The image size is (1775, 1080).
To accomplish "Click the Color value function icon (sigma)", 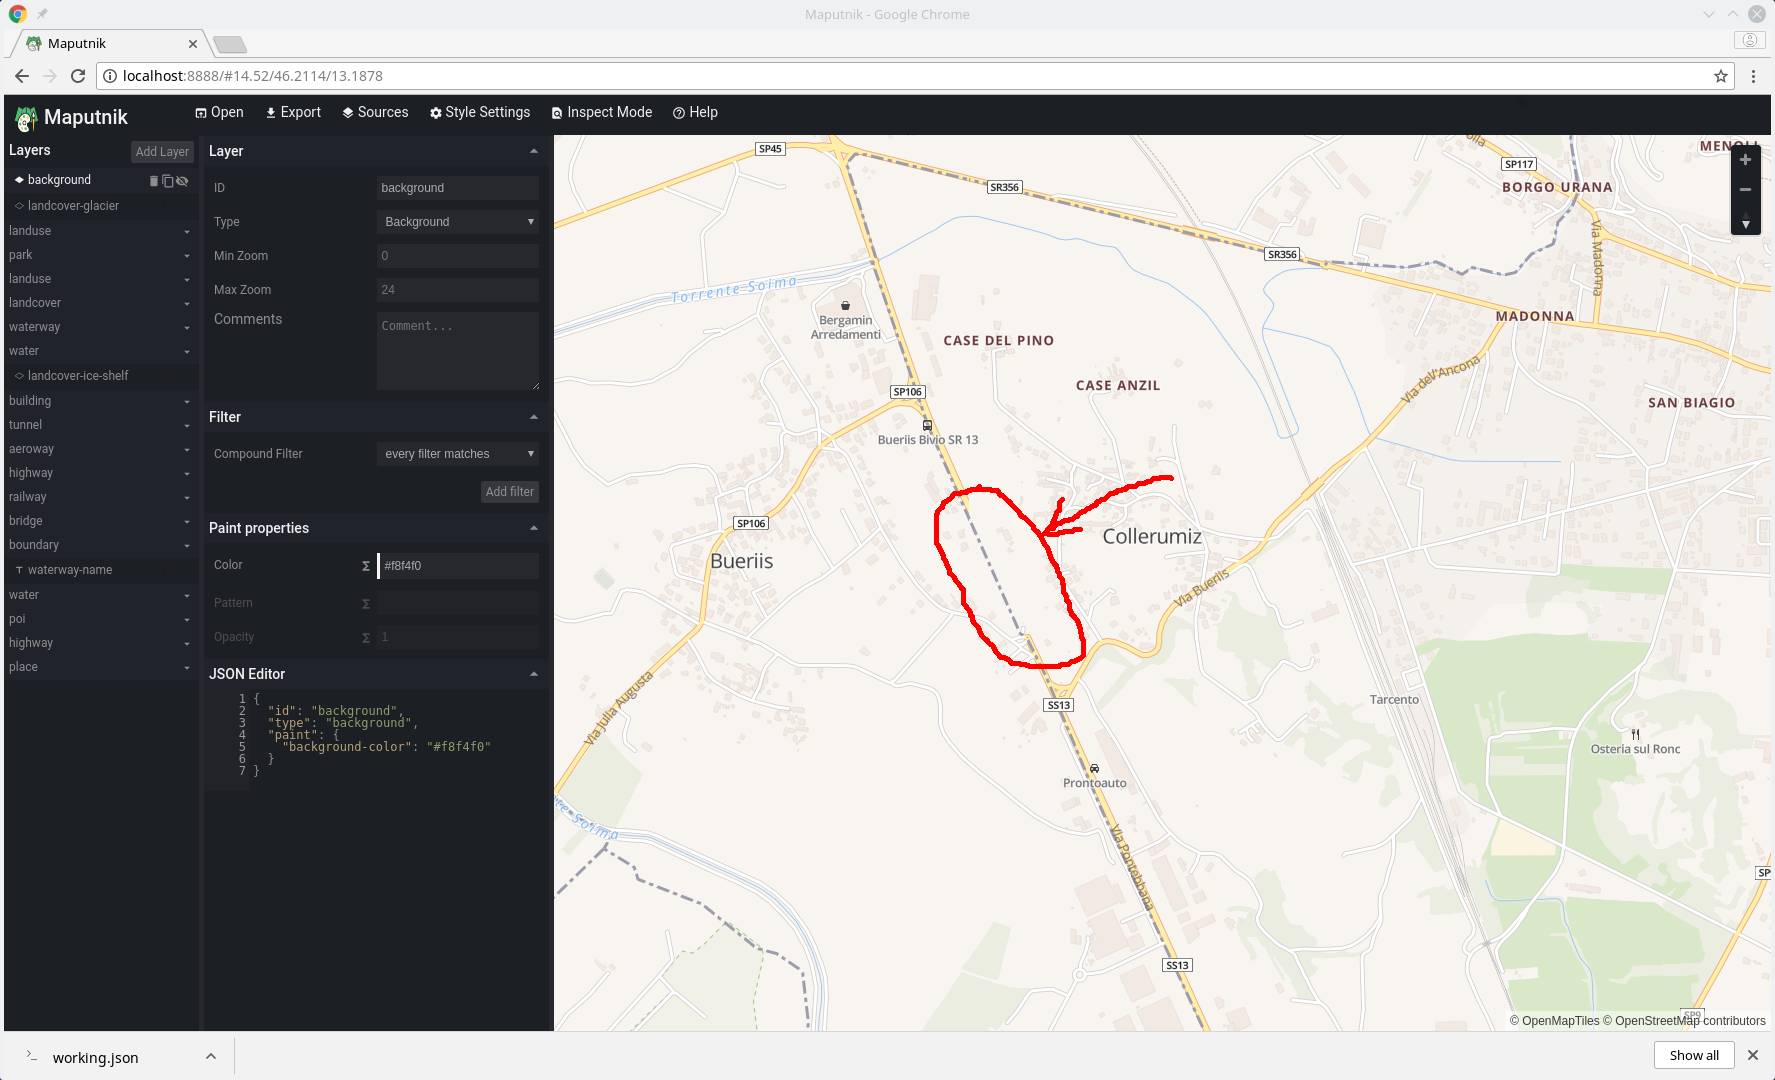I will tap(365, 566).
